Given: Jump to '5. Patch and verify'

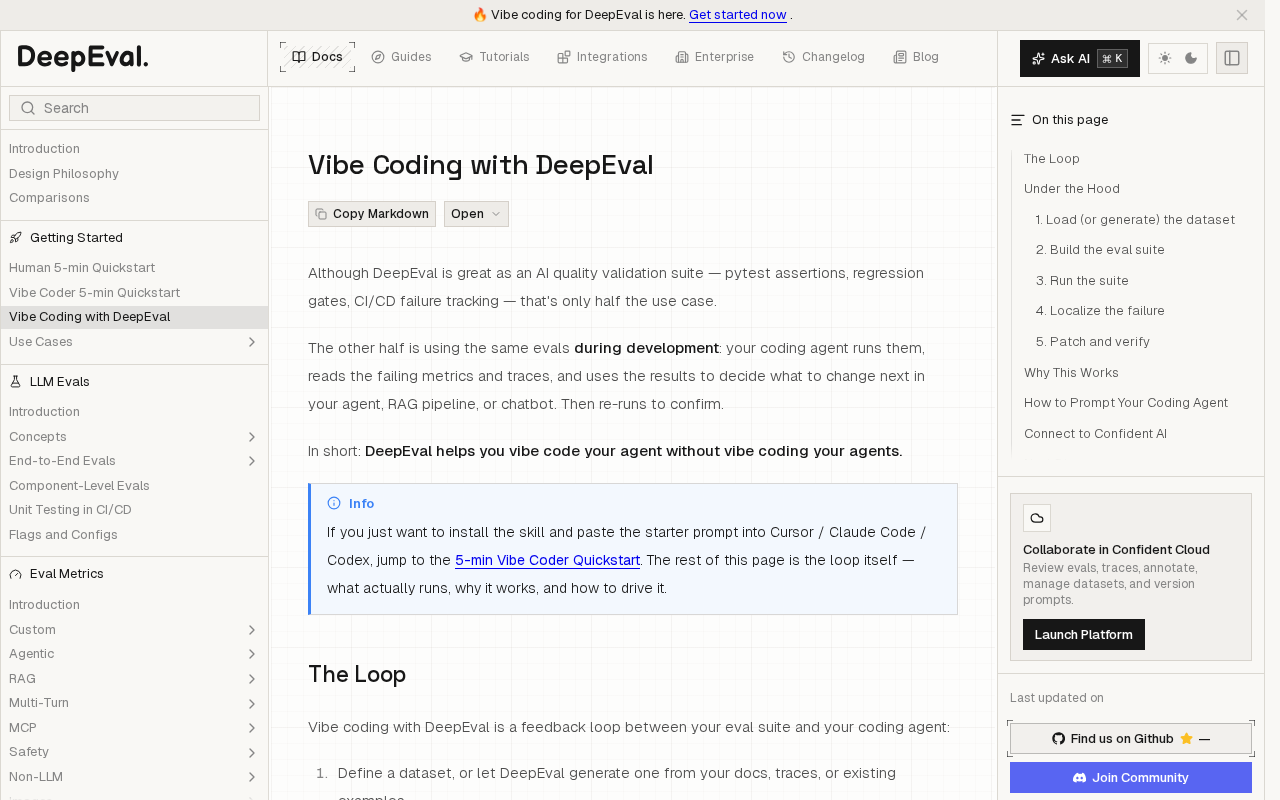Looking at the screenshot, I should (1093, 342).
